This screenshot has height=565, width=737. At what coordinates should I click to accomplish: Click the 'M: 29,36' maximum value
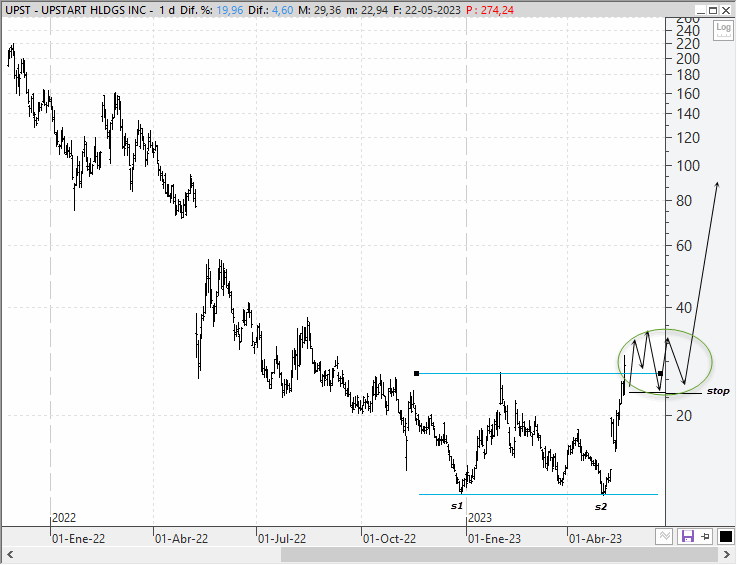[x=320, y=10]
